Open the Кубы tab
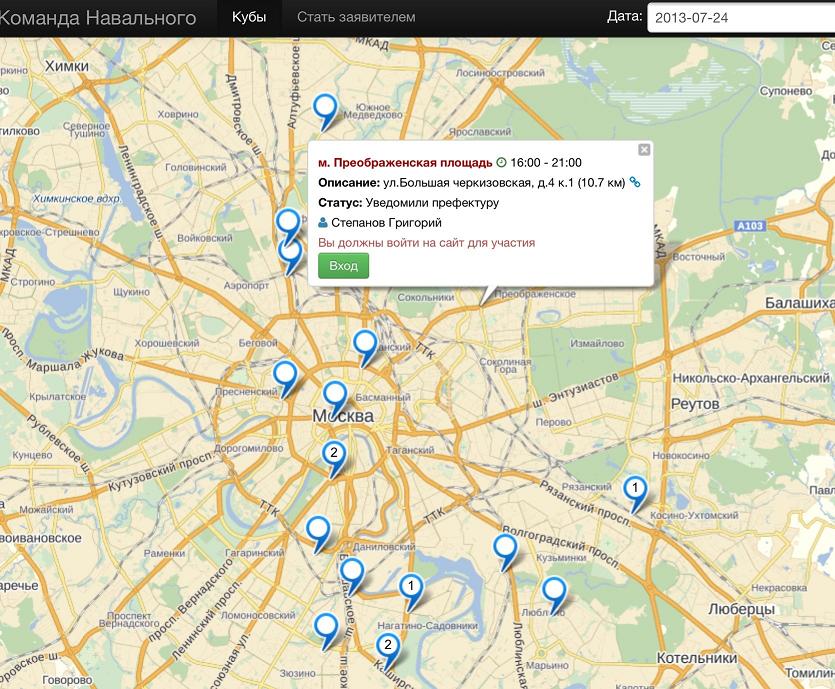 click(249, 17)
